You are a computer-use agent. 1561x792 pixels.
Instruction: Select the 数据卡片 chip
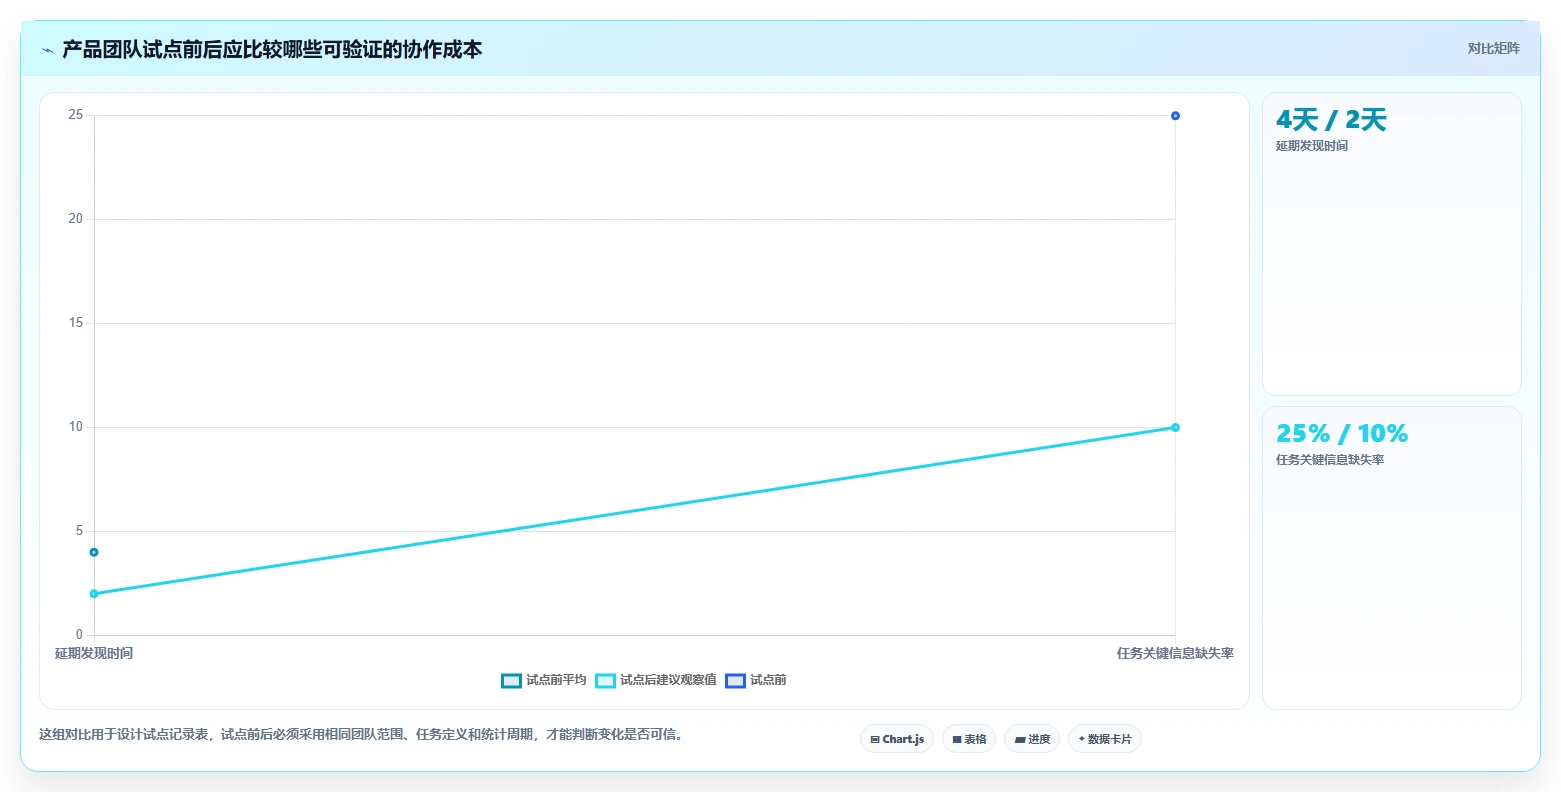click(1104, 739)
